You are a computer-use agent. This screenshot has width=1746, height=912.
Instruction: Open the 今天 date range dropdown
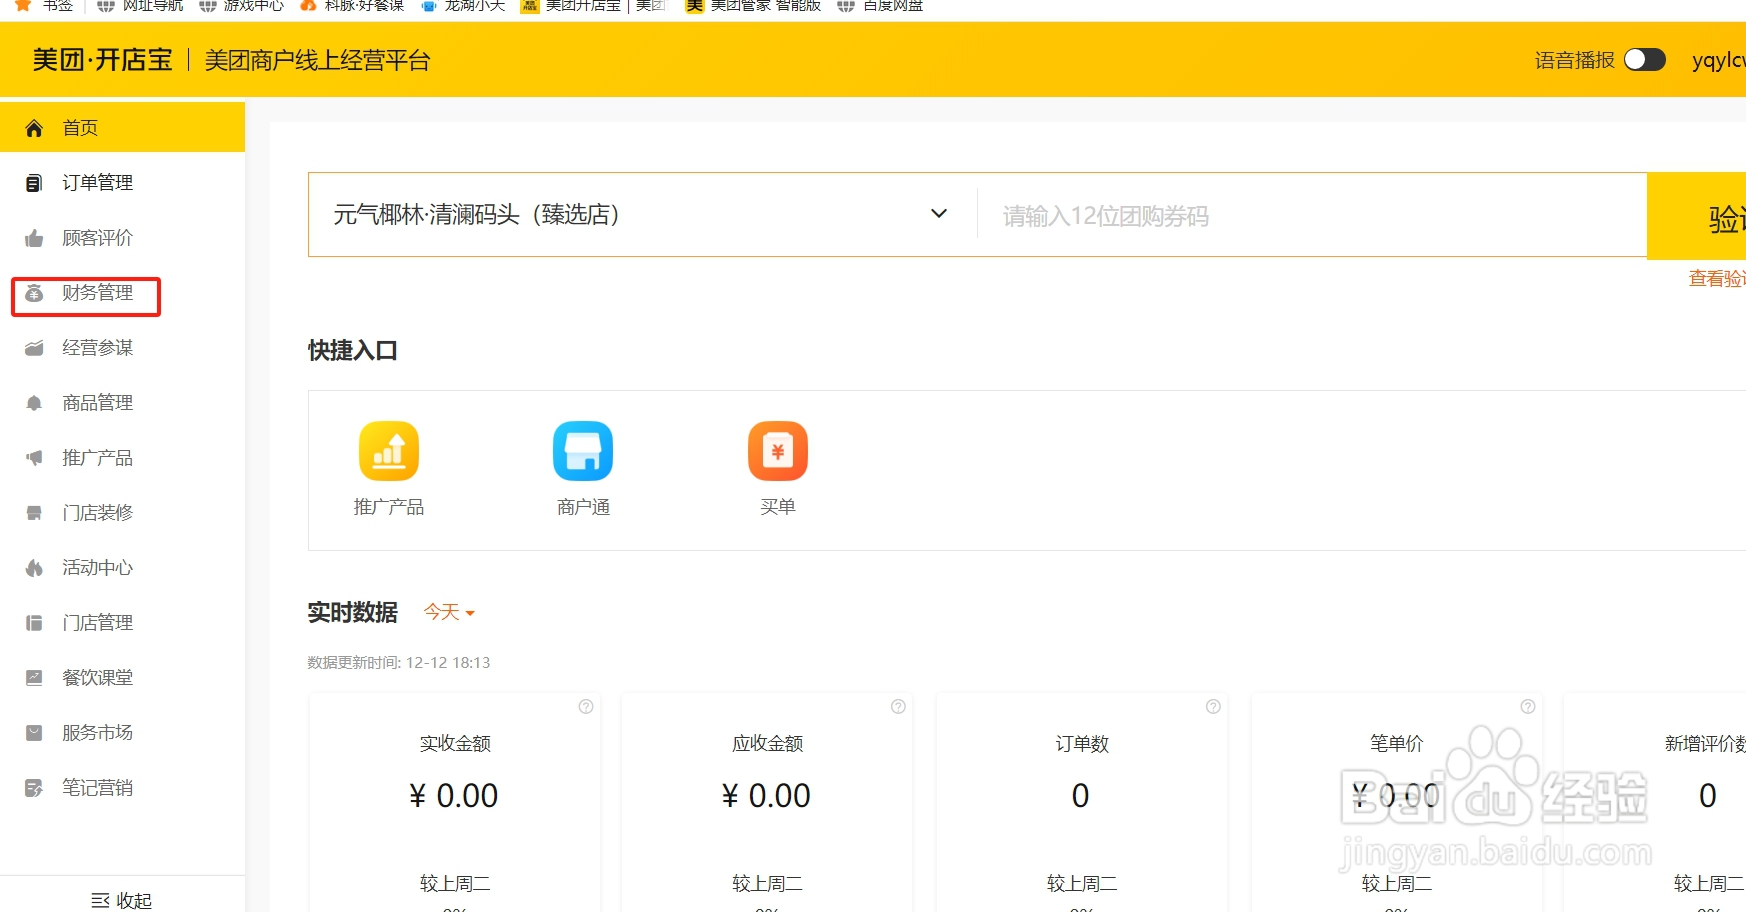click(449, 612)
